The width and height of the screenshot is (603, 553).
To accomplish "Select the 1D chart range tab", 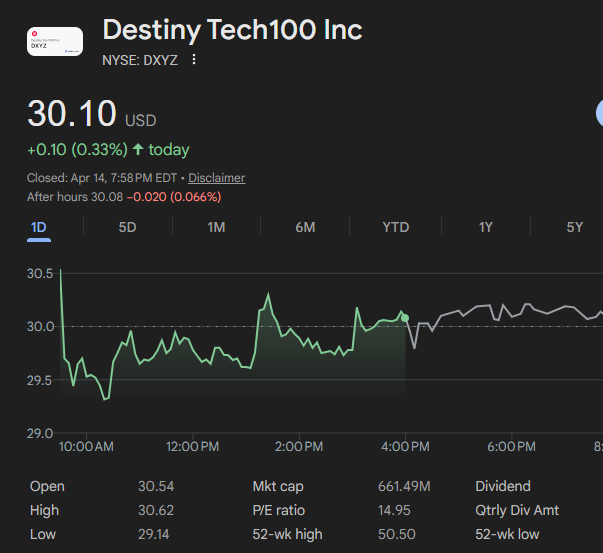I will (39, 227).
